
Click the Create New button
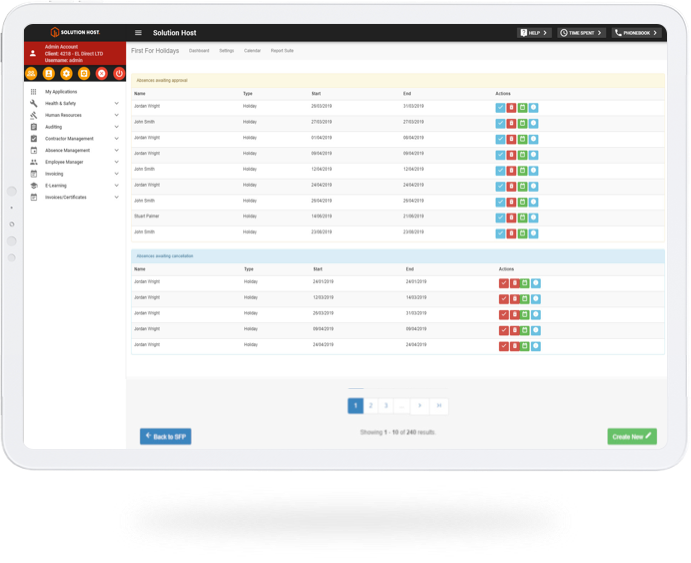[x=632, y=437]
